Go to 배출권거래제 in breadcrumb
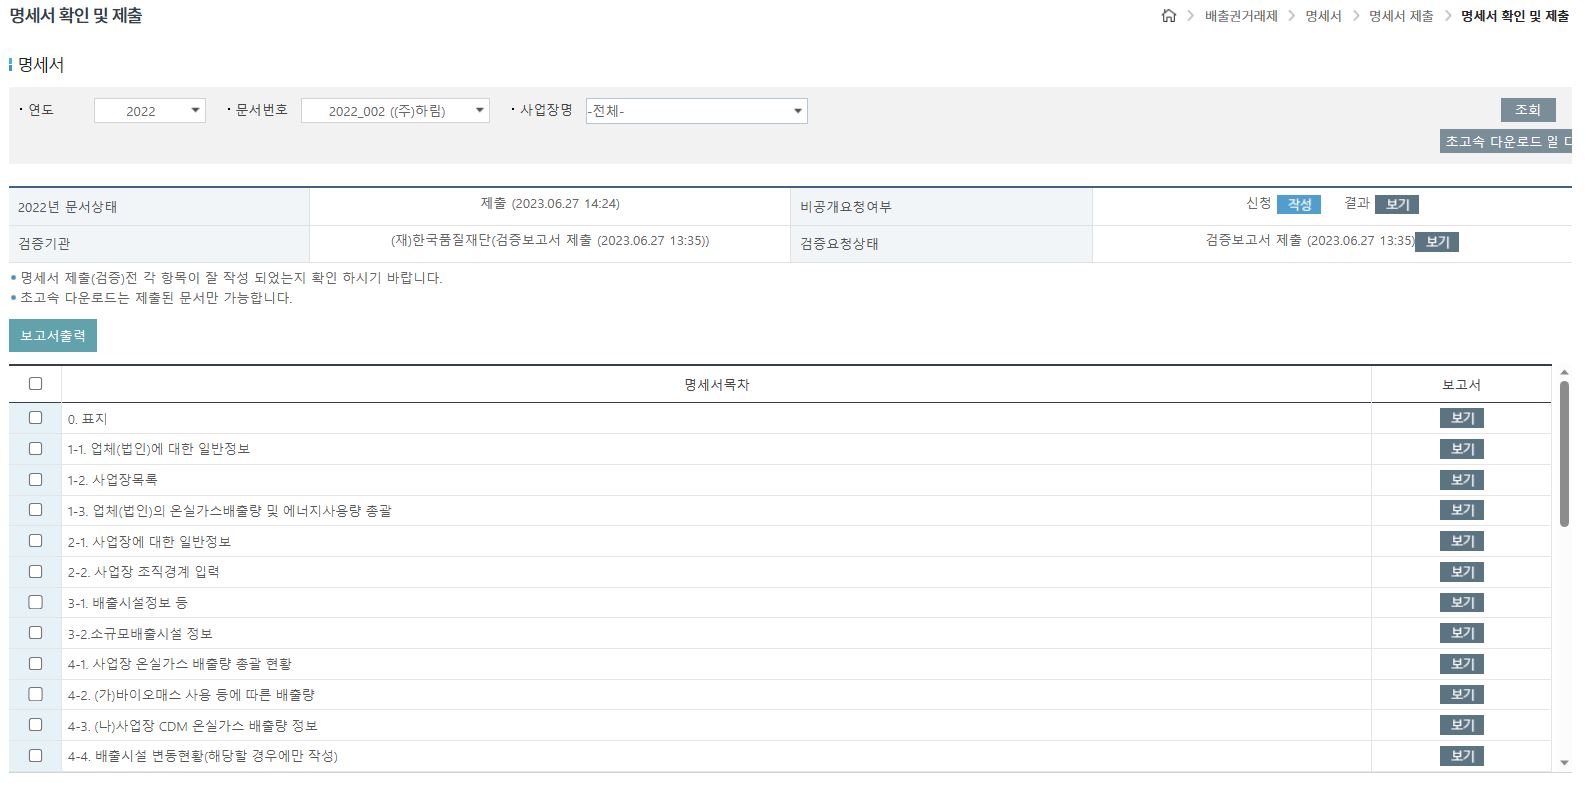This screenshot has height=791, width=1587. click(1241, 16)
